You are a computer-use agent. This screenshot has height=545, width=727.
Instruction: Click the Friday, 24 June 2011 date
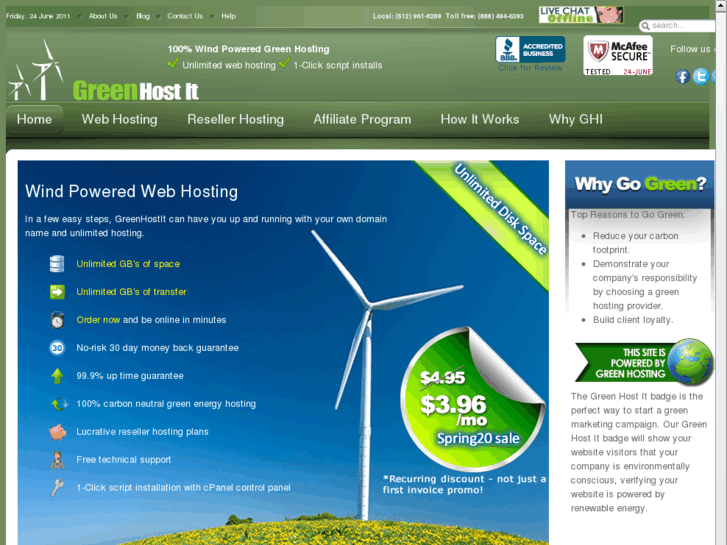point(38,16)
